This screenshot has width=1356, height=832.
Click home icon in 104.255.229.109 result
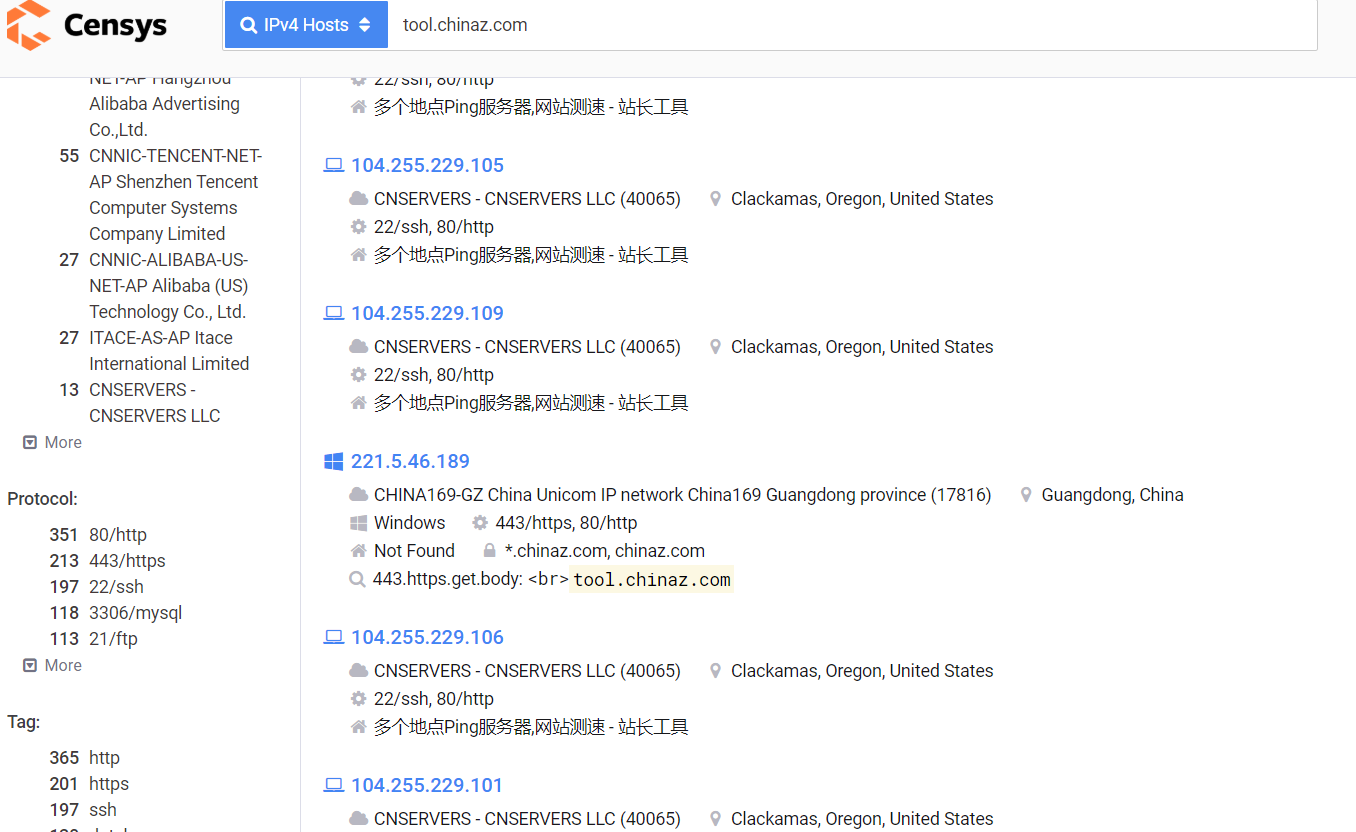coord(358,403)
